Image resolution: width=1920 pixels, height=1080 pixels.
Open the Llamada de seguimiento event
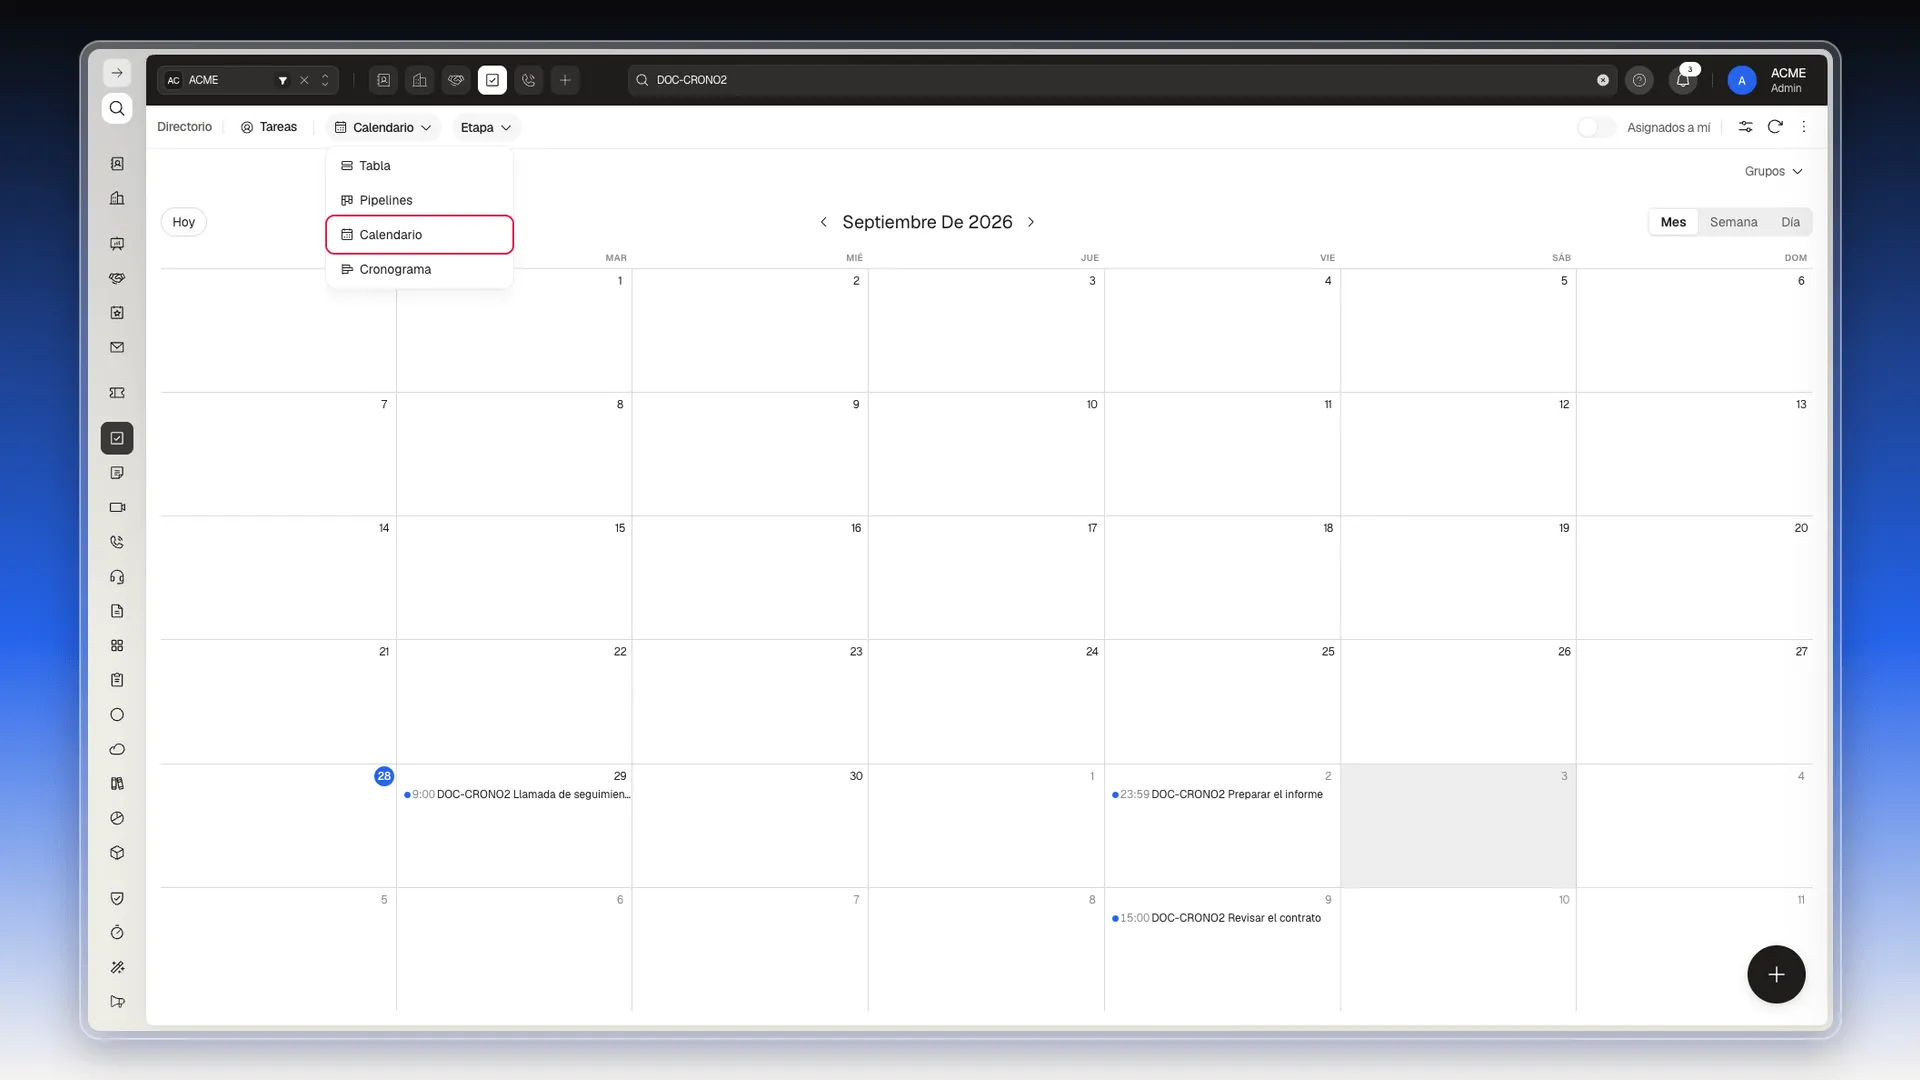pos(516,794)
